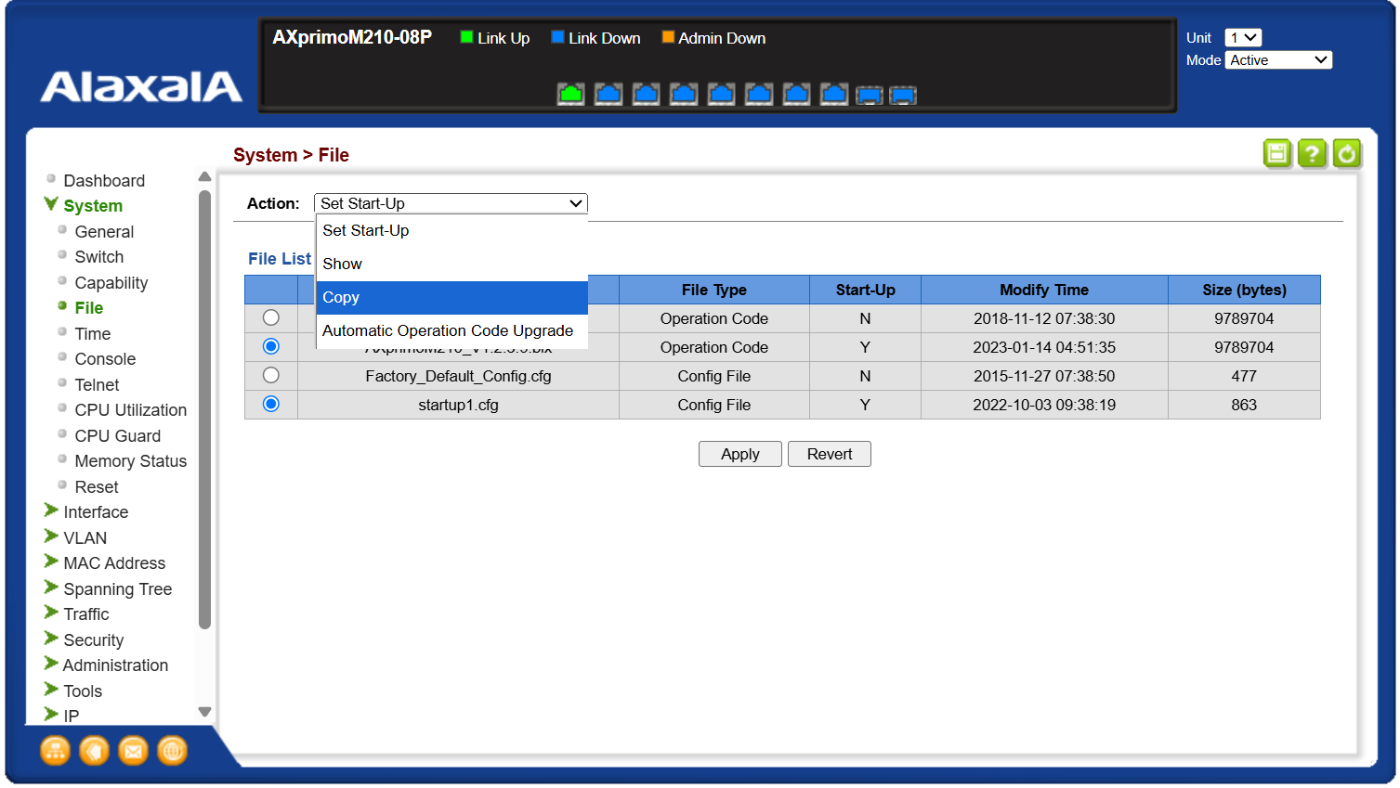The height and width of the screenshot is (788, 1400).
Task: Choose Copy in Action list
Action: tap(452, 297)
